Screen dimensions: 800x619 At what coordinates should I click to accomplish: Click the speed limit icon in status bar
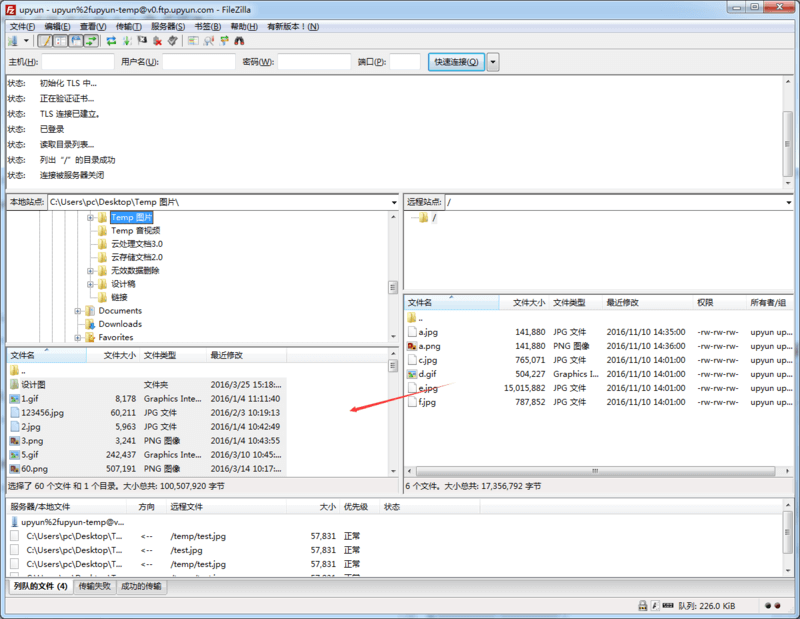pos(655,606)
